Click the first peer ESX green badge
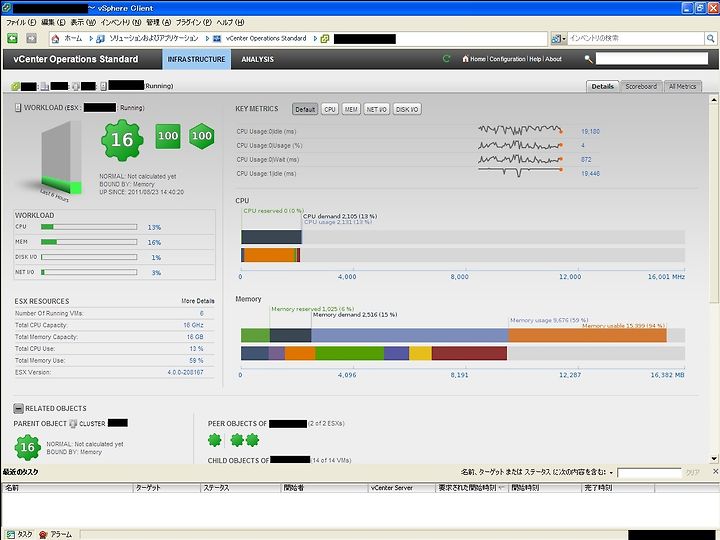The image size is (720, 540). pos(214,440)
